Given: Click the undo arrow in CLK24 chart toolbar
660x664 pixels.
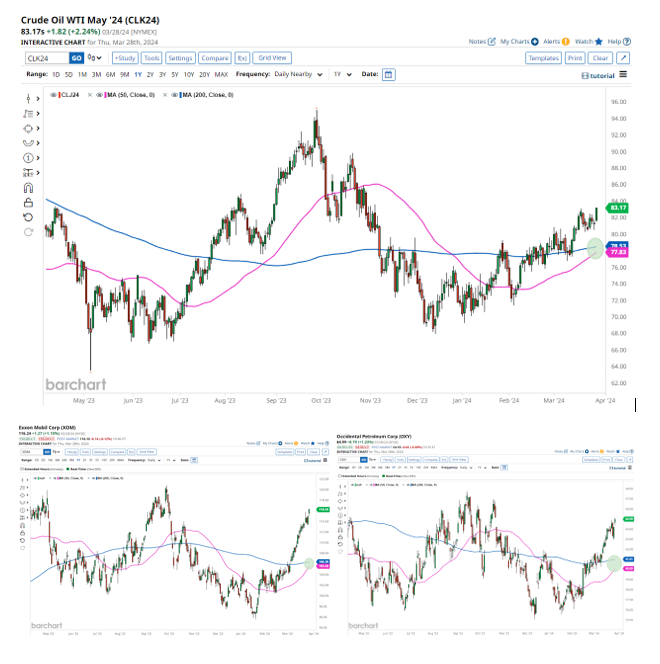Looking at the screenshot, I should tap(28, 217).
